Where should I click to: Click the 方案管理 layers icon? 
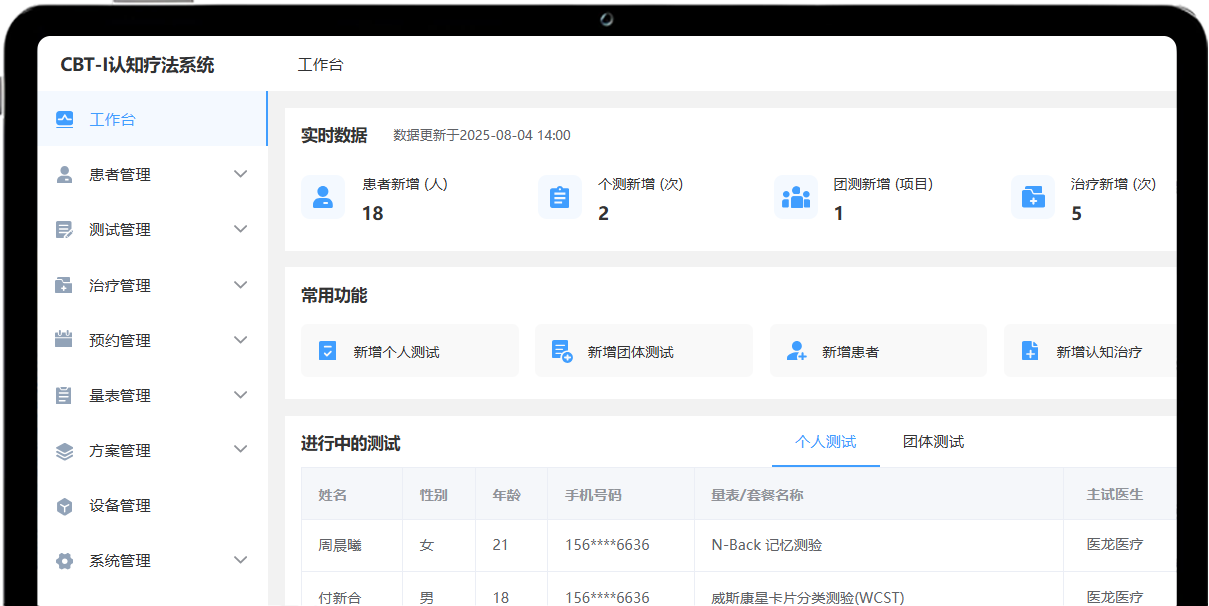click(x=65, y=451)
